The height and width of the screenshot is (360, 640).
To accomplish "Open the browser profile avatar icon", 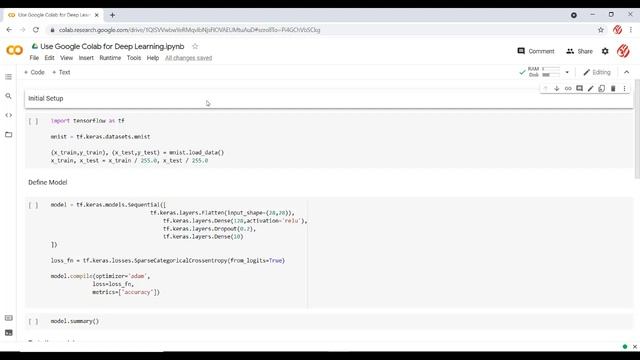I will 617,30.
